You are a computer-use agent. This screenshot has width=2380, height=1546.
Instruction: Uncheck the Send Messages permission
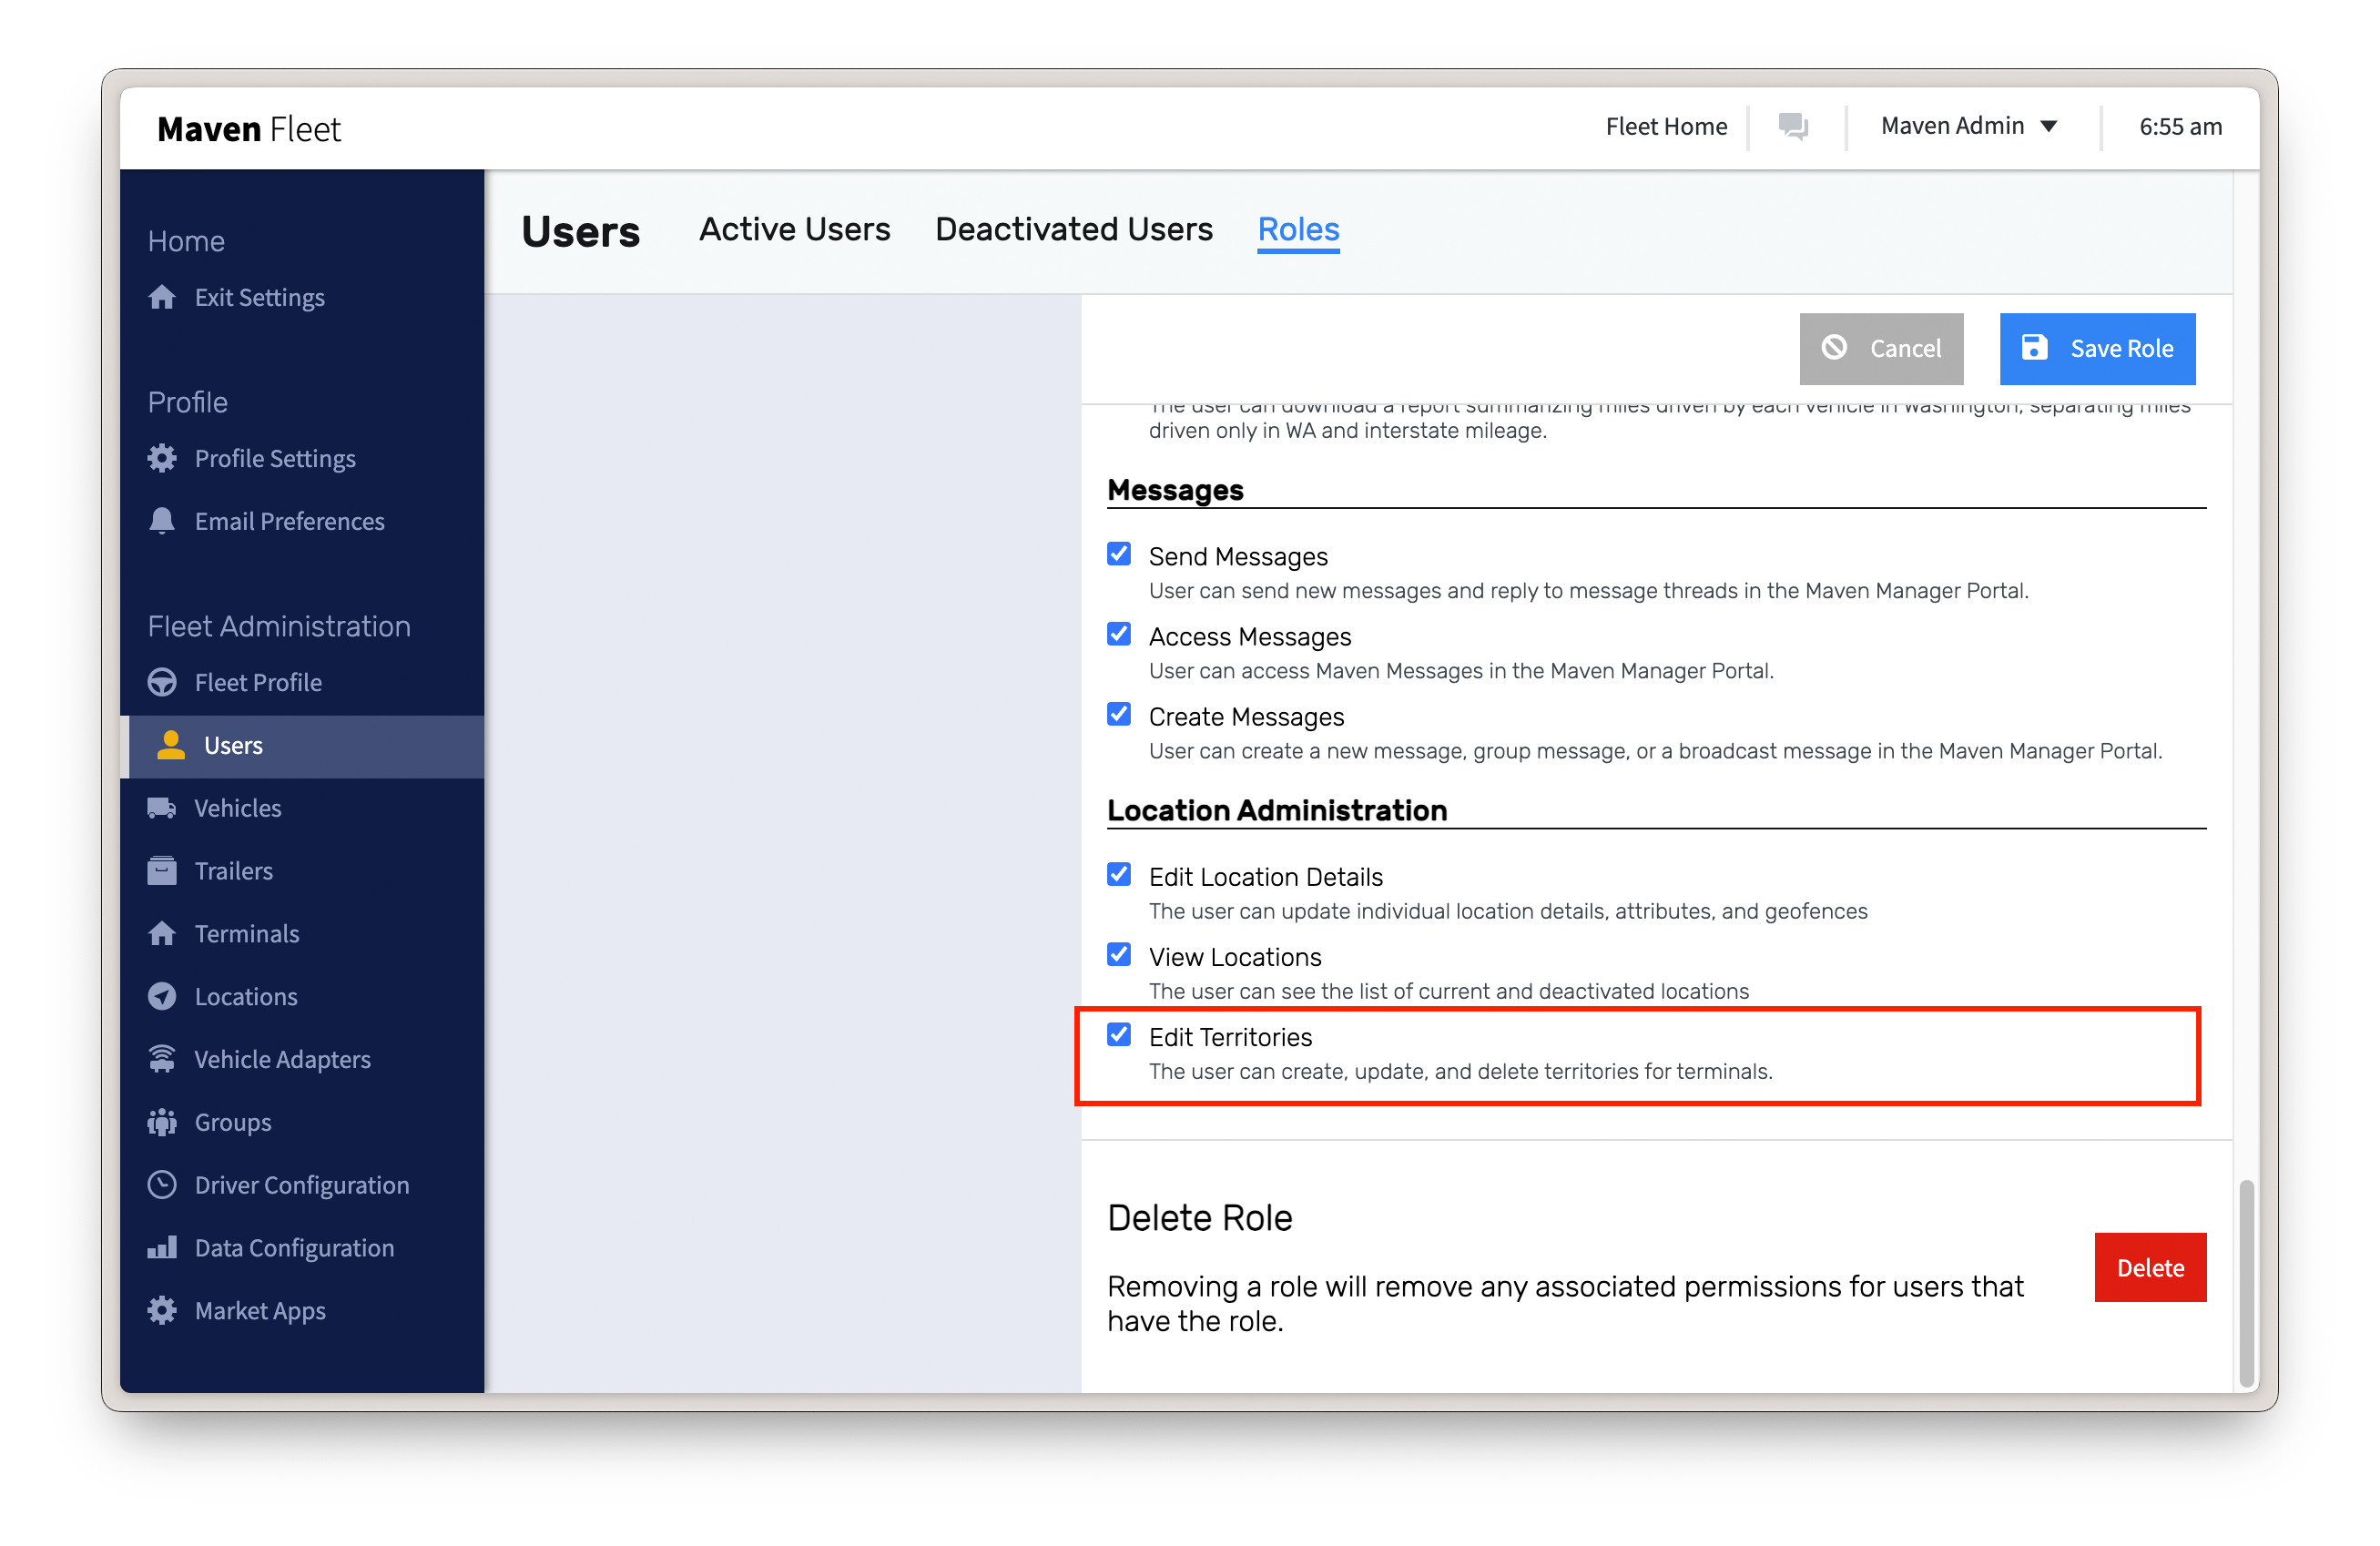point(1119,555)
